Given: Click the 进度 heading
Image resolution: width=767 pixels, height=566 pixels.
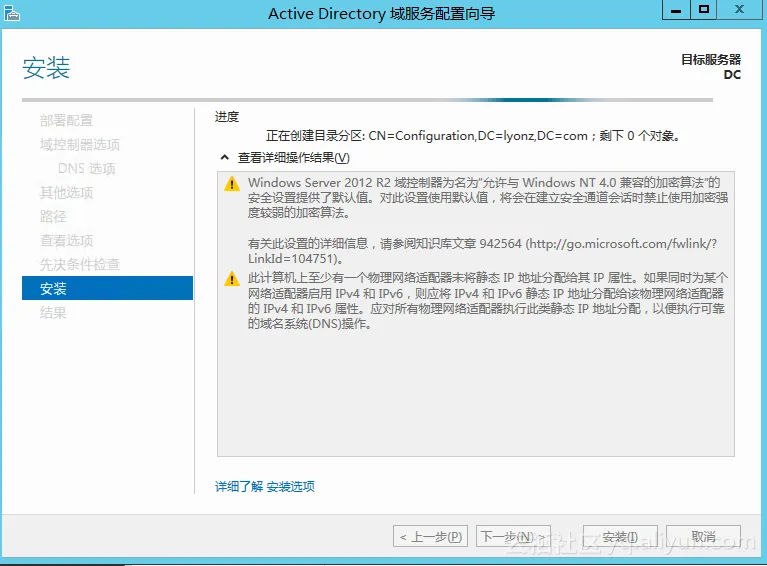Looking at the screenshot, I should point(227,117).
